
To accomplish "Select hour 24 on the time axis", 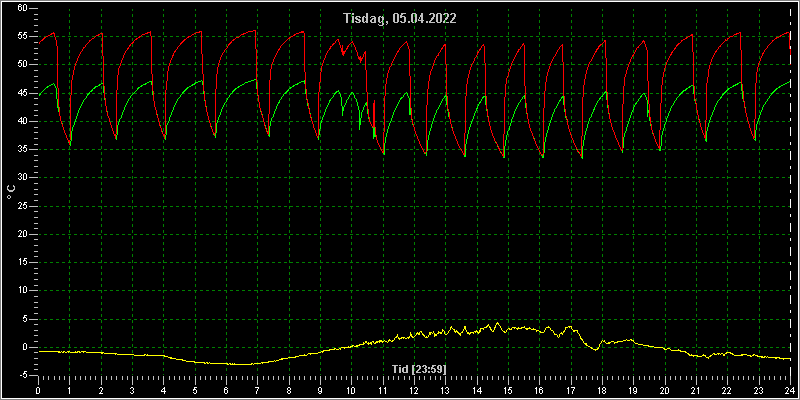I will pyautogui.click(x=790, y=390).
